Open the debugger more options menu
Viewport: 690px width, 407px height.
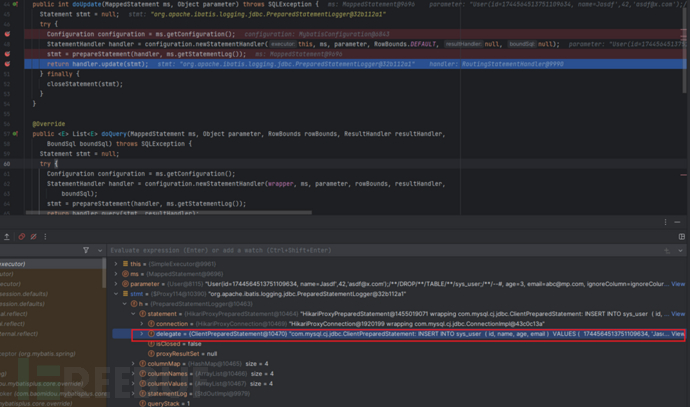[x=43, y=236]
